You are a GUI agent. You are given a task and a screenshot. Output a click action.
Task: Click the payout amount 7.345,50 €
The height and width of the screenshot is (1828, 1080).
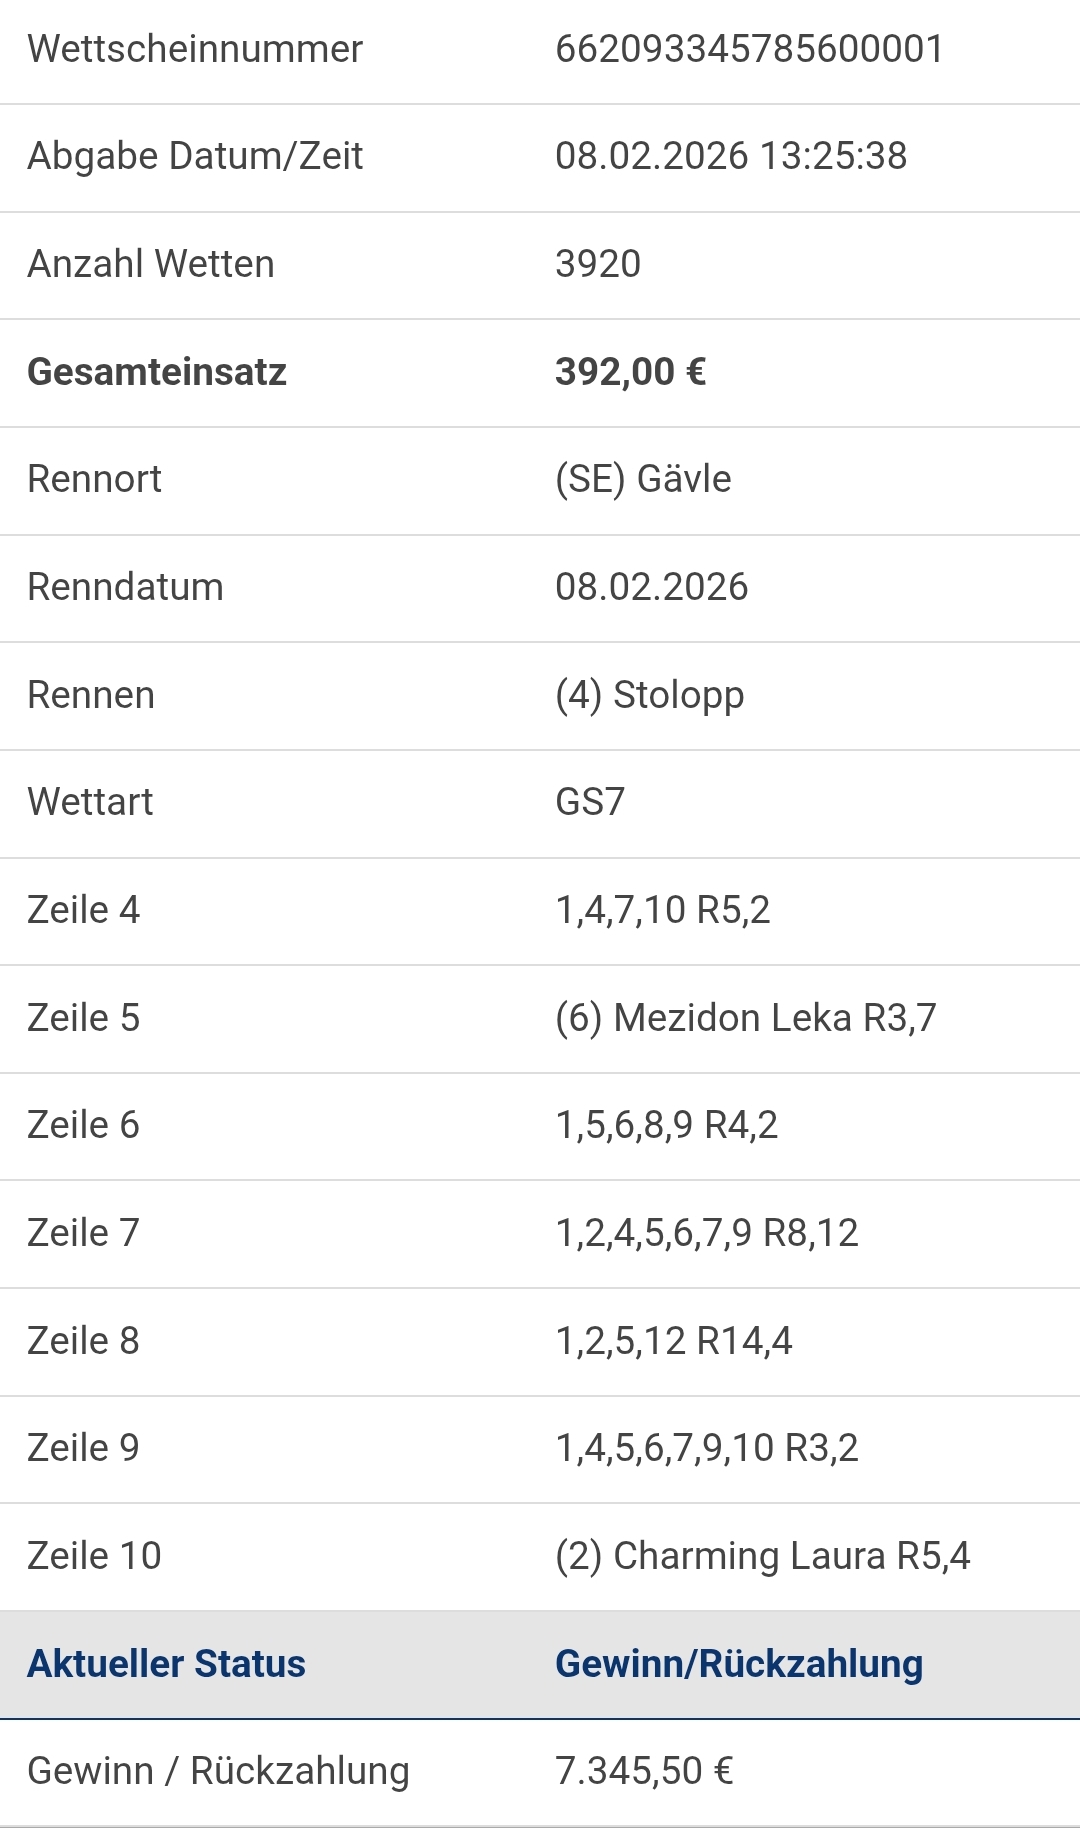pyautogui.click(x=644, y=1771)
